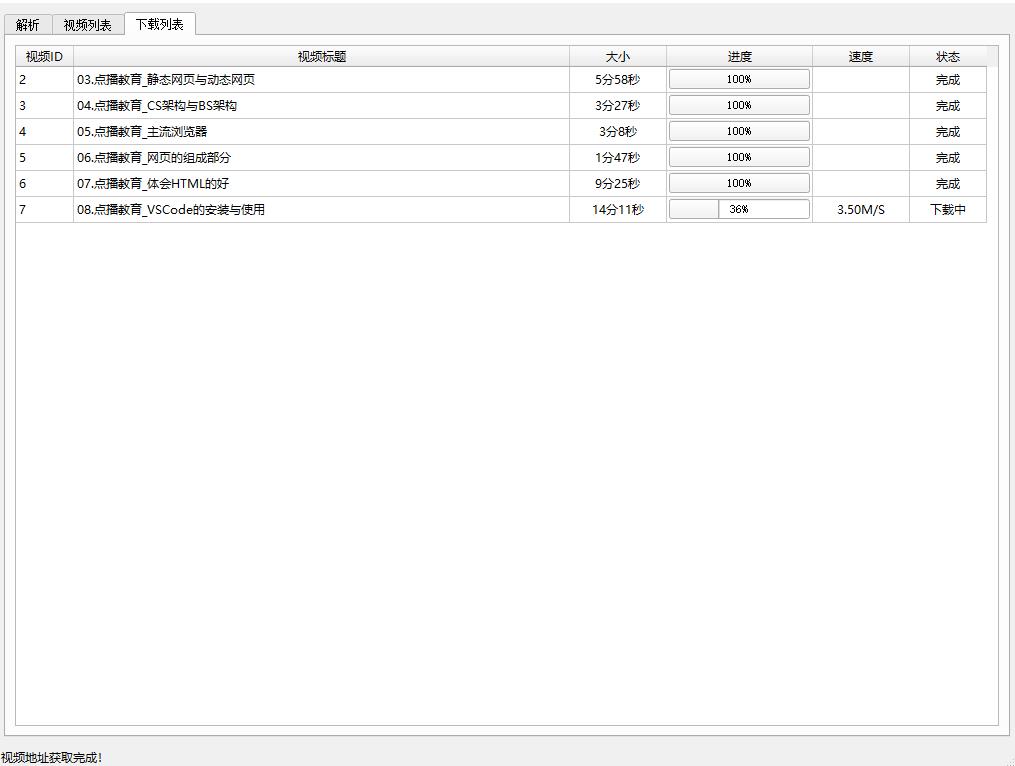This screenshot has height=766, width=1015.
Task: Open the 视频列表 tab
Action: tap(87, 25)
